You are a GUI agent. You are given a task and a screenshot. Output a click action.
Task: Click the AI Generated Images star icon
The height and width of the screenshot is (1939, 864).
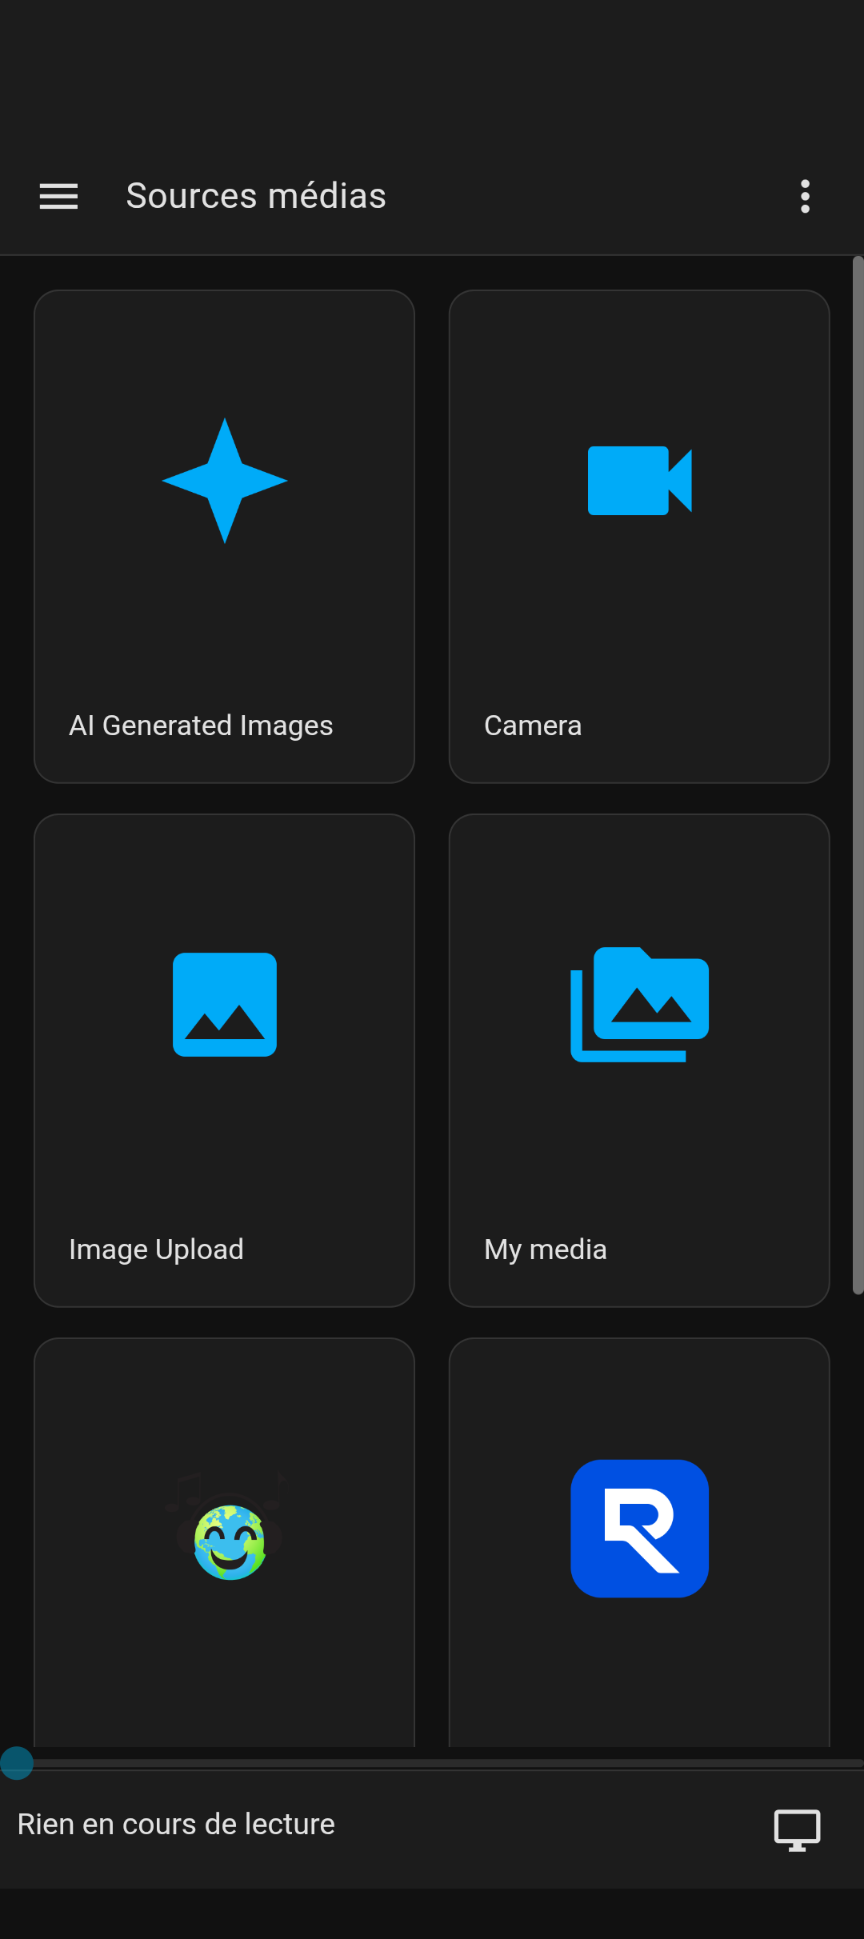click(x=225, y=481)
